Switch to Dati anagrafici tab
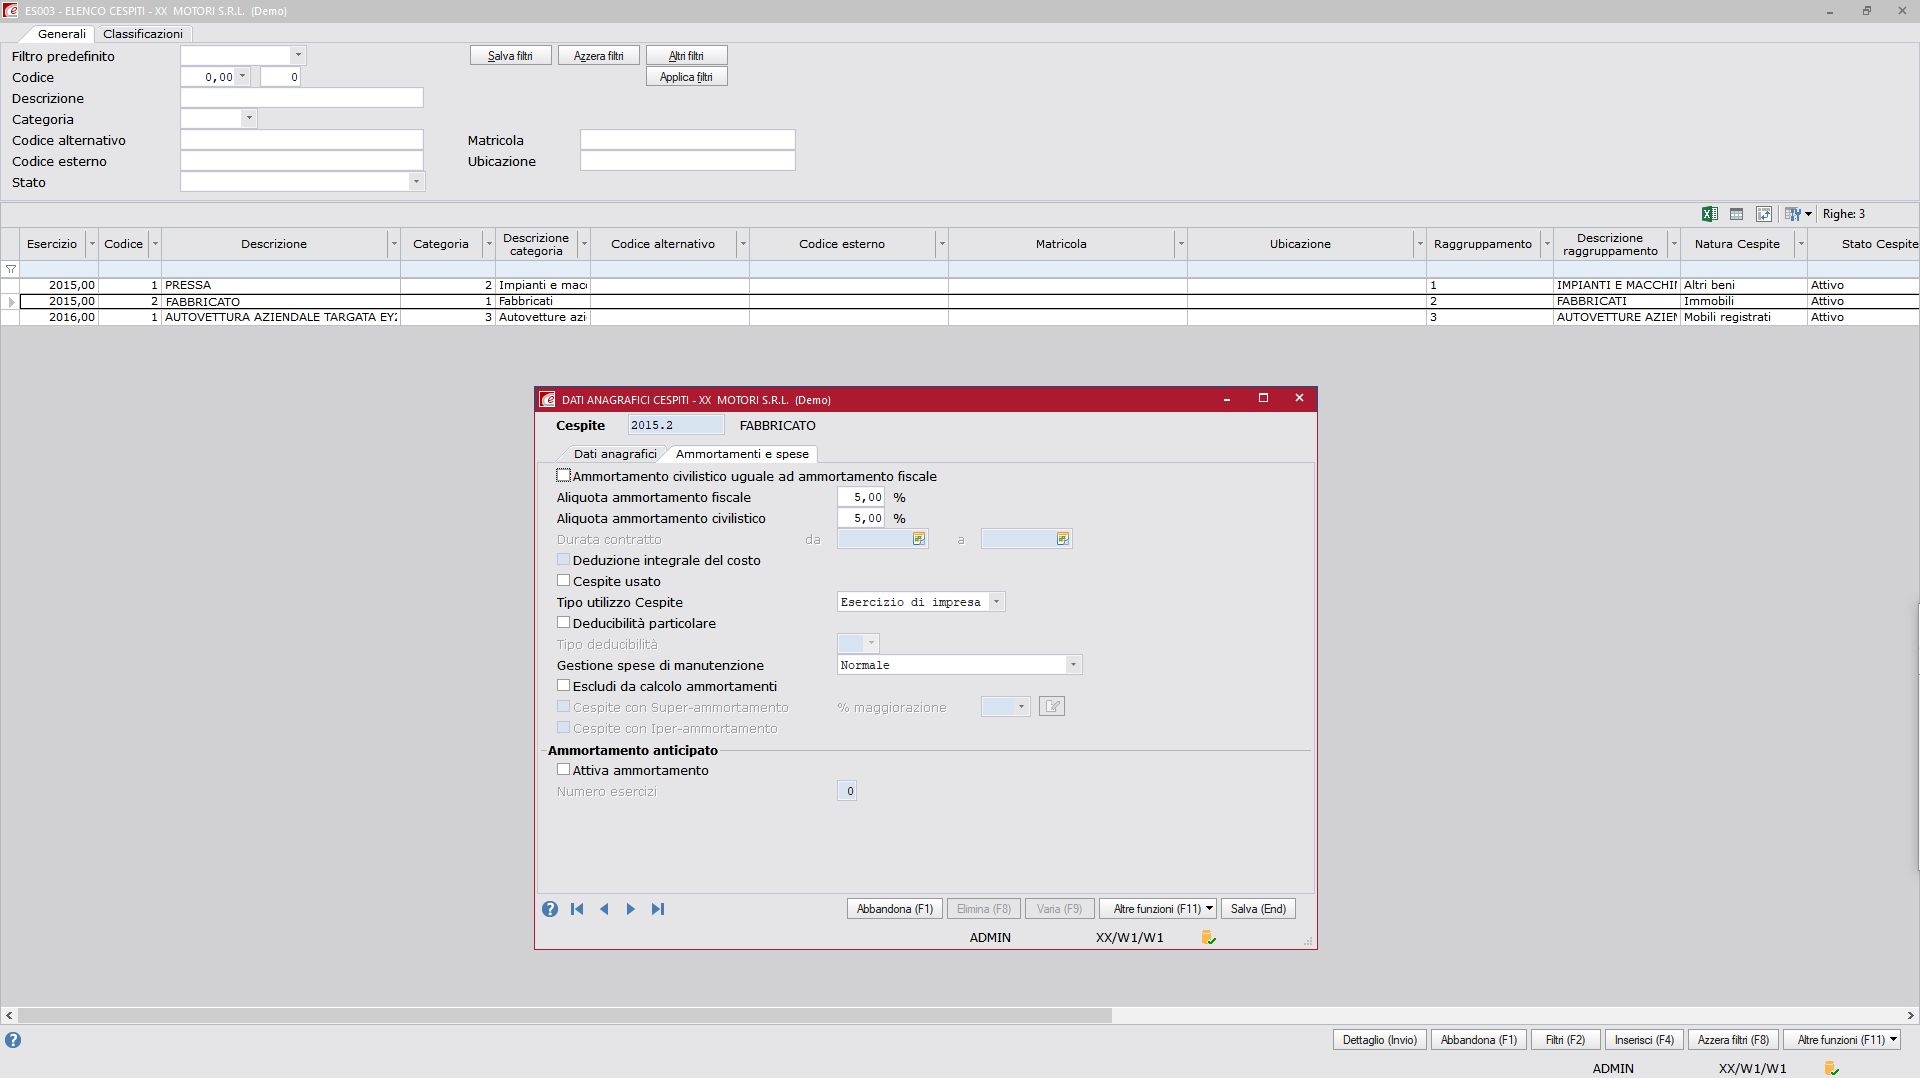The image size is (1920, 1078). [x=615, y=454]
